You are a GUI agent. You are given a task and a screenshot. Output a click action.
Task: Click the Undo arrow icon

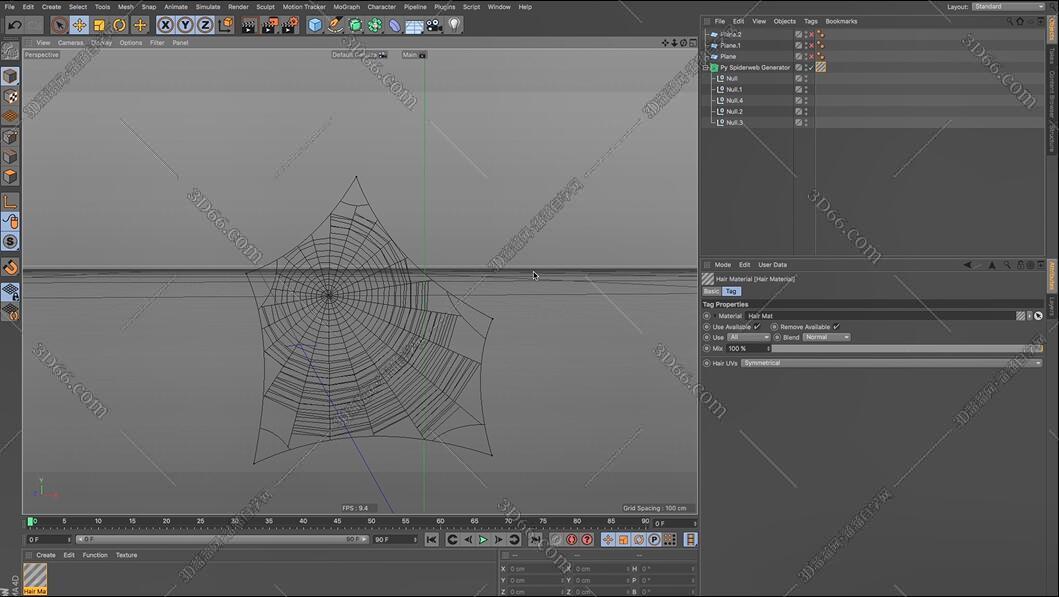(14, 25)
